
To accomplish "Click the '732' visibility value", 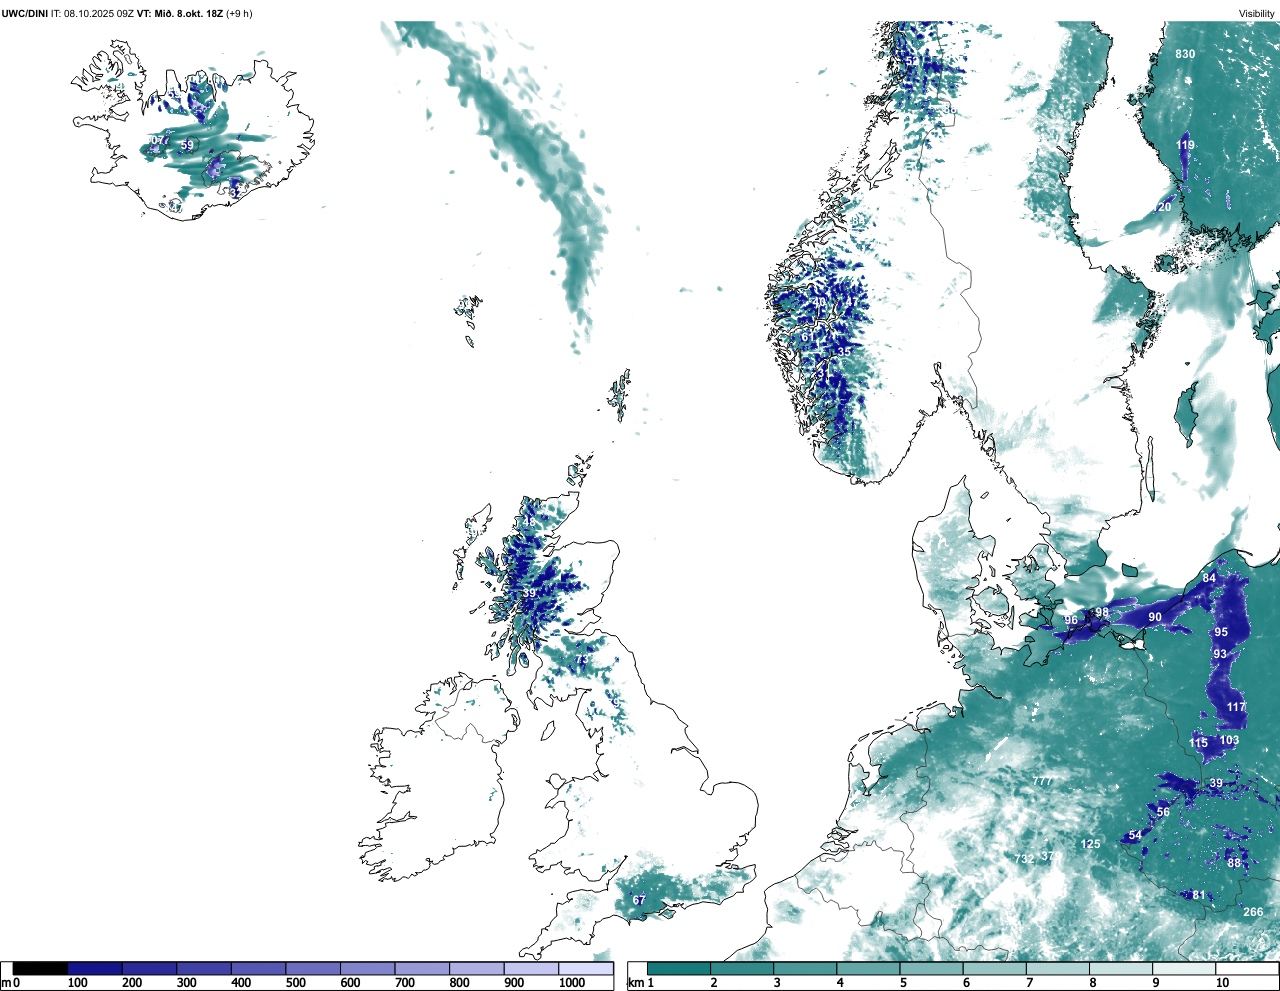I will click(x=1024, y=859).
